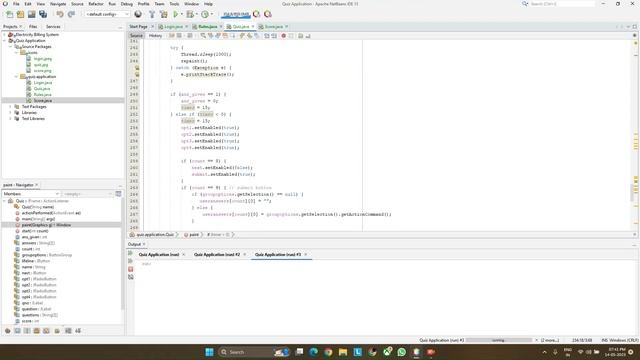Select actionPerformed method in Navigator
This screenshot has height=360, width=640.
click(51, 213)
